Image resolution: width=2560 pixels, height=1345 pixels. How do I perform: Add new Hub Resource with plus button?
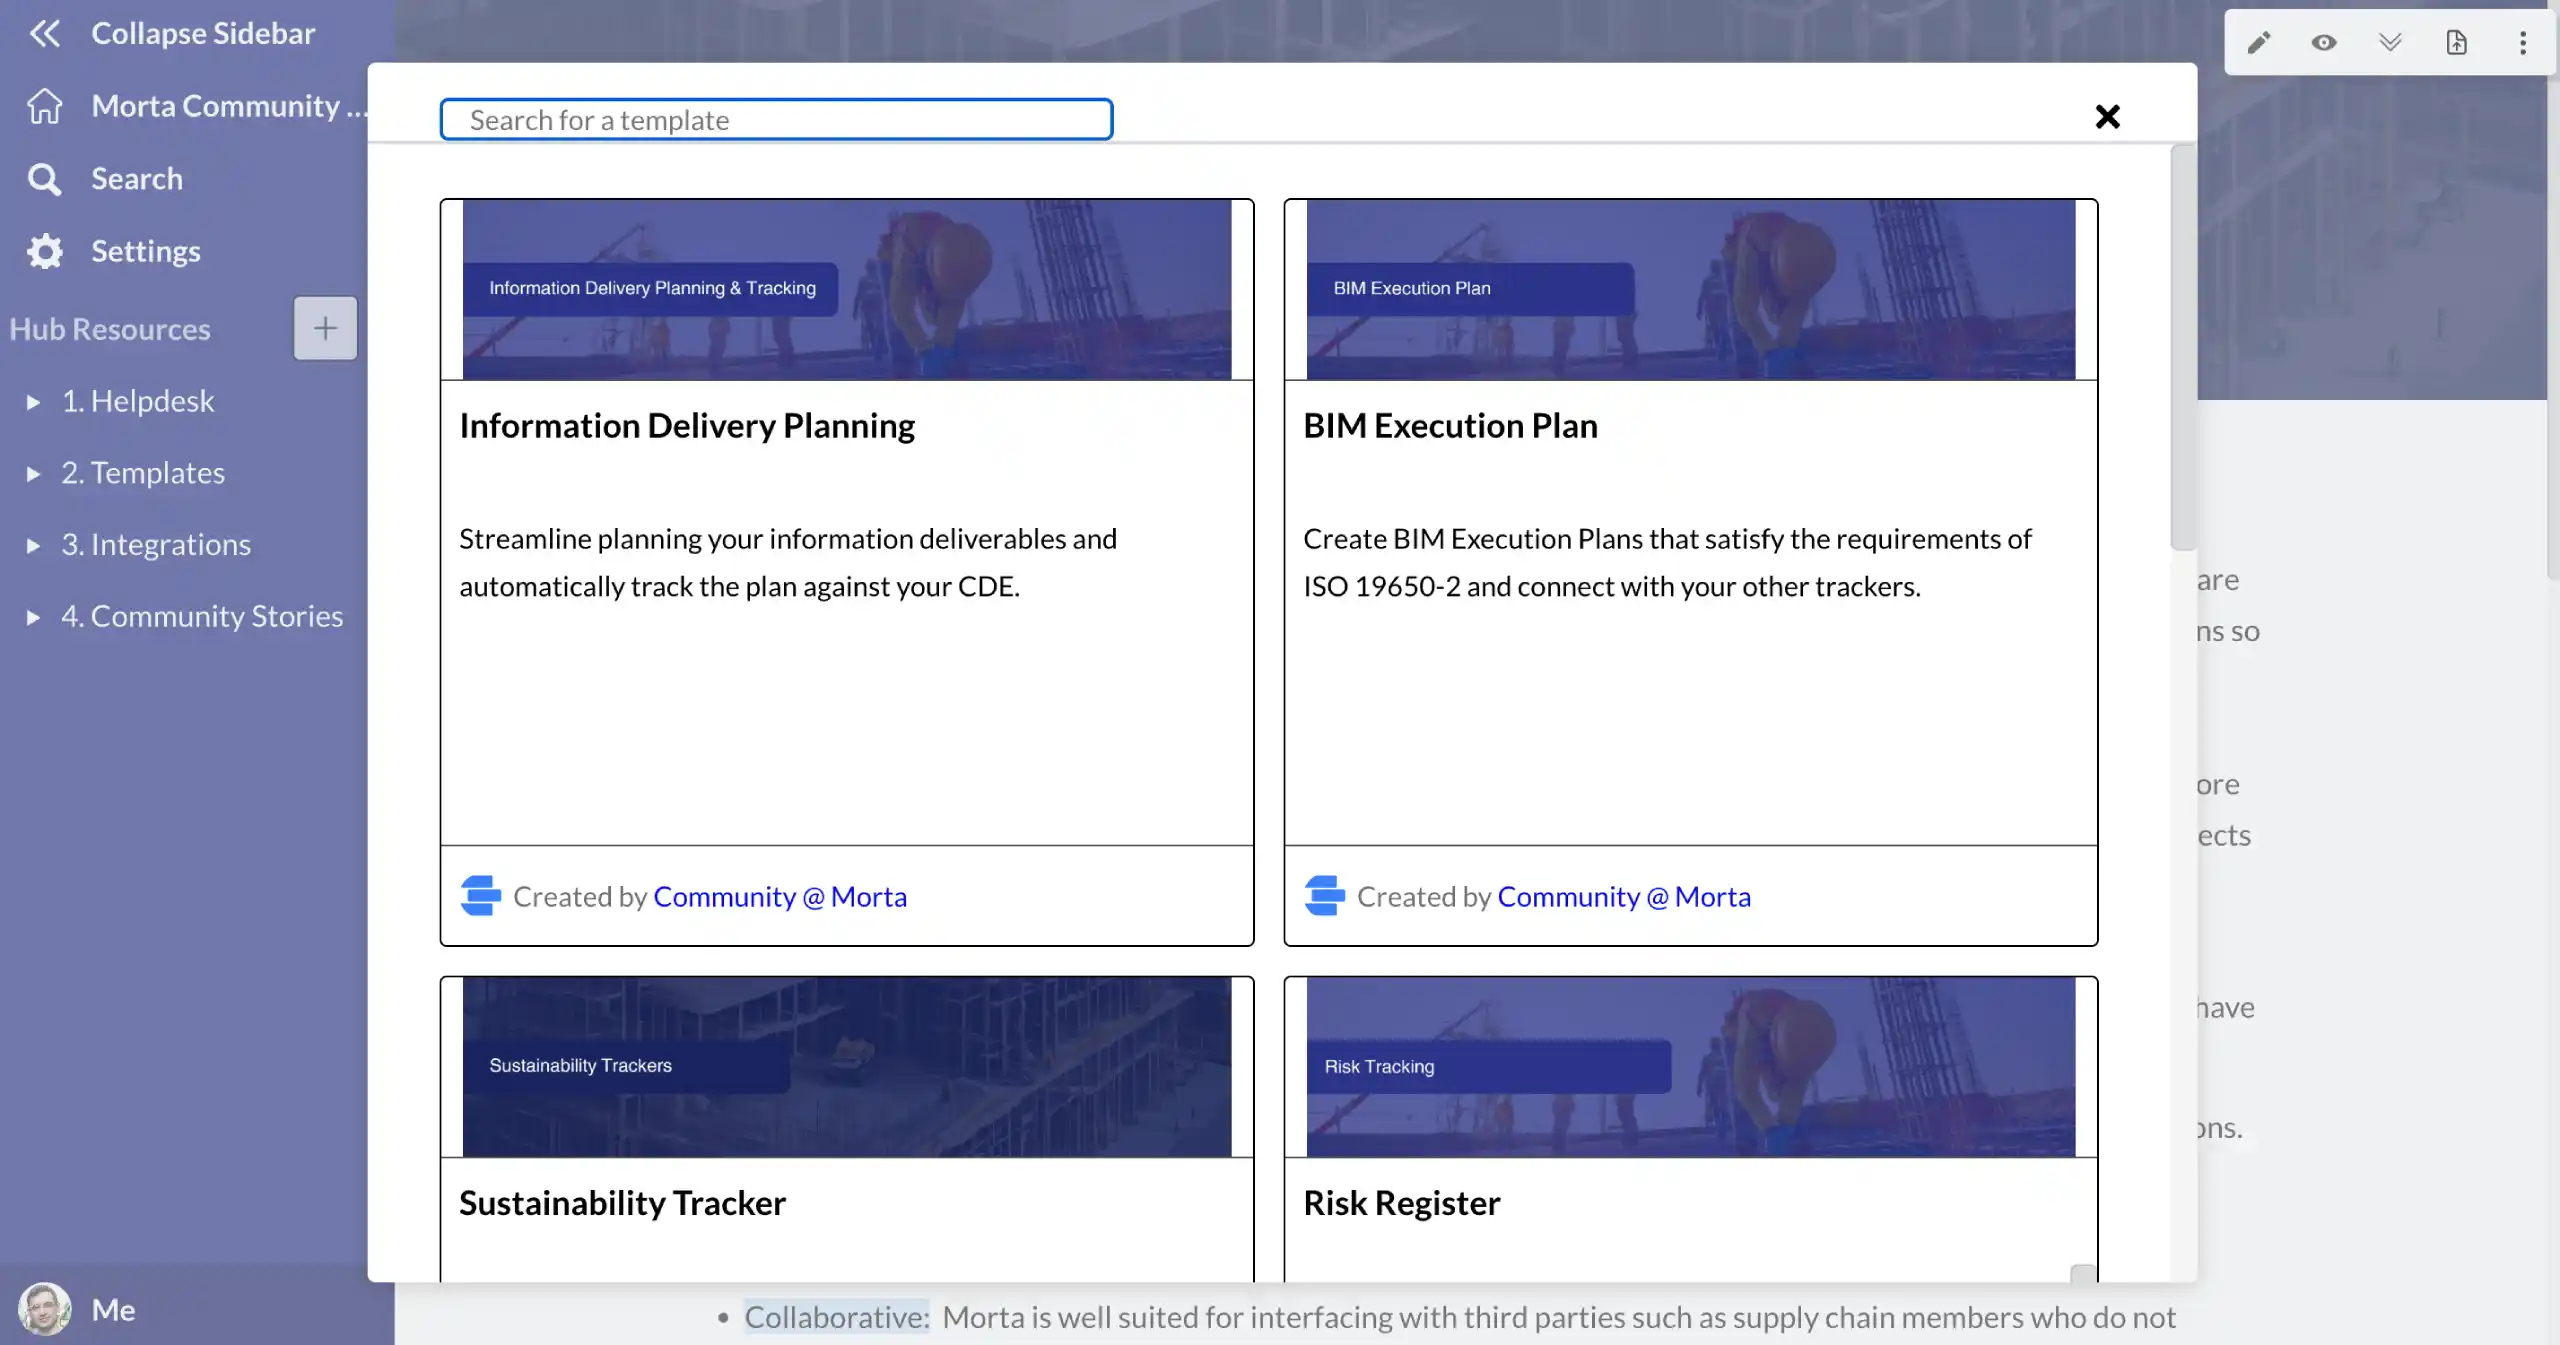pyautogui.click(x=325, y=328)
